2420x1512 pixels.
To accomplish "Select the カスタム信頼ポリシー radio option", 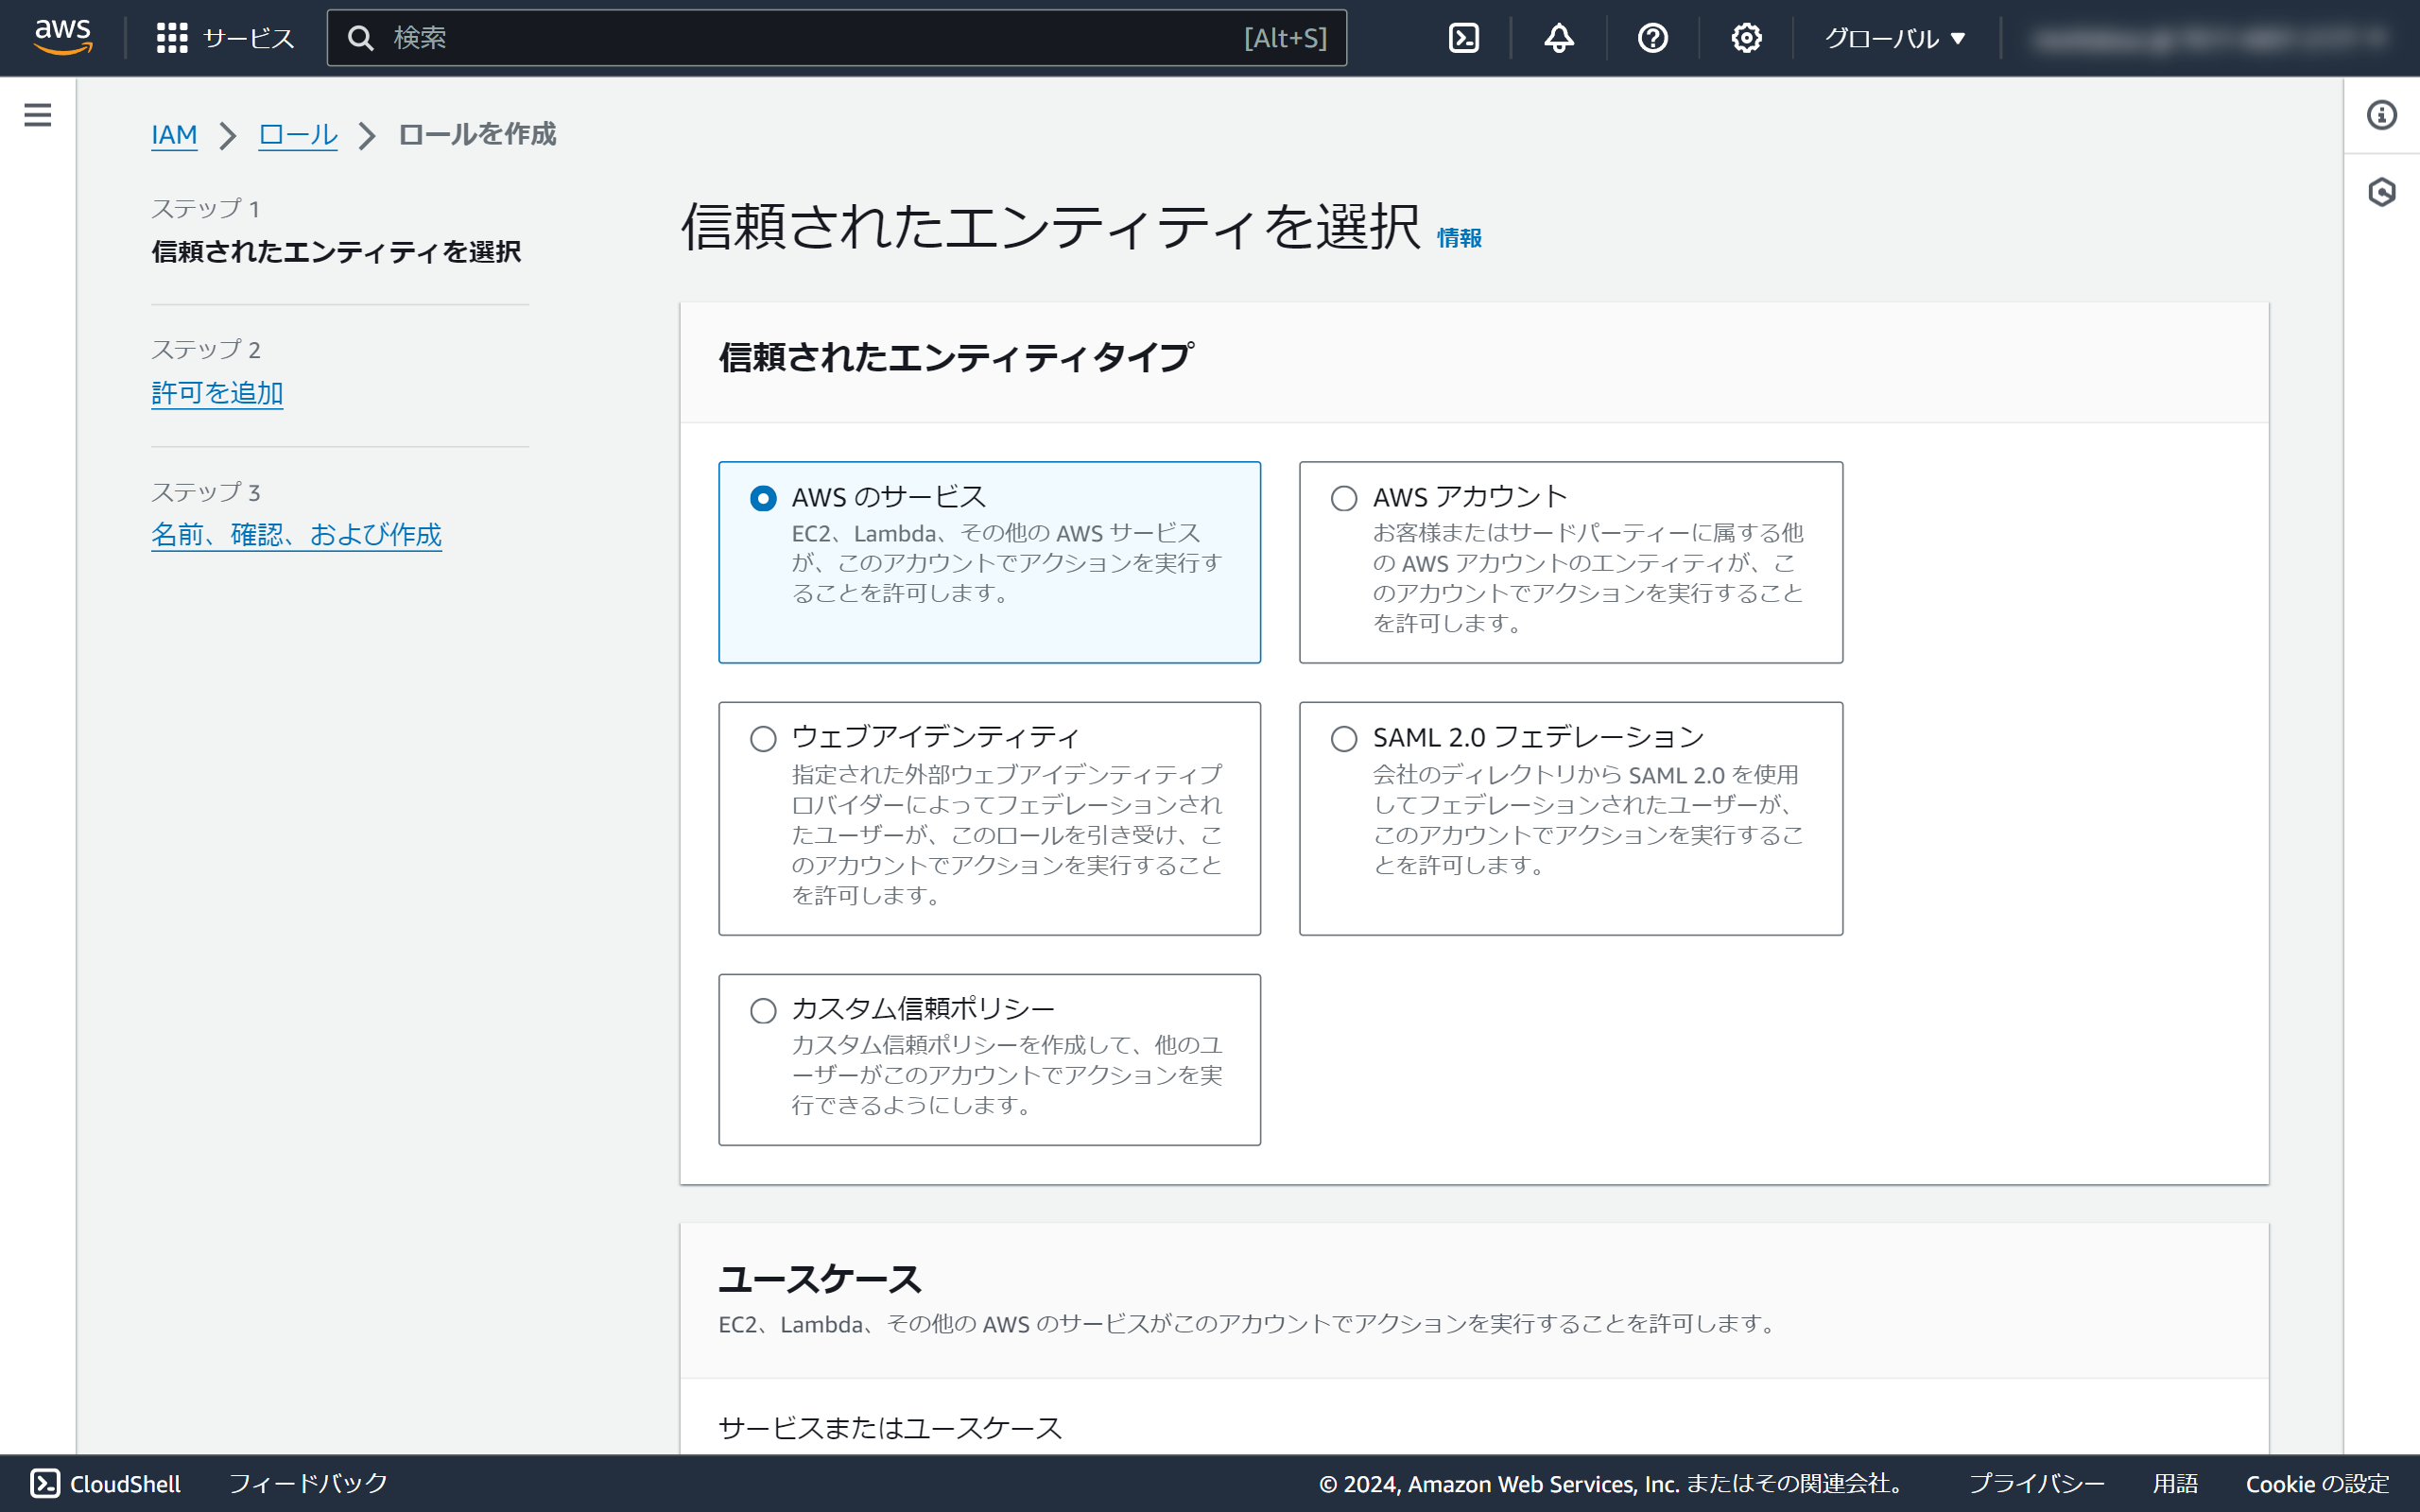I will (x=763, y=1011).
